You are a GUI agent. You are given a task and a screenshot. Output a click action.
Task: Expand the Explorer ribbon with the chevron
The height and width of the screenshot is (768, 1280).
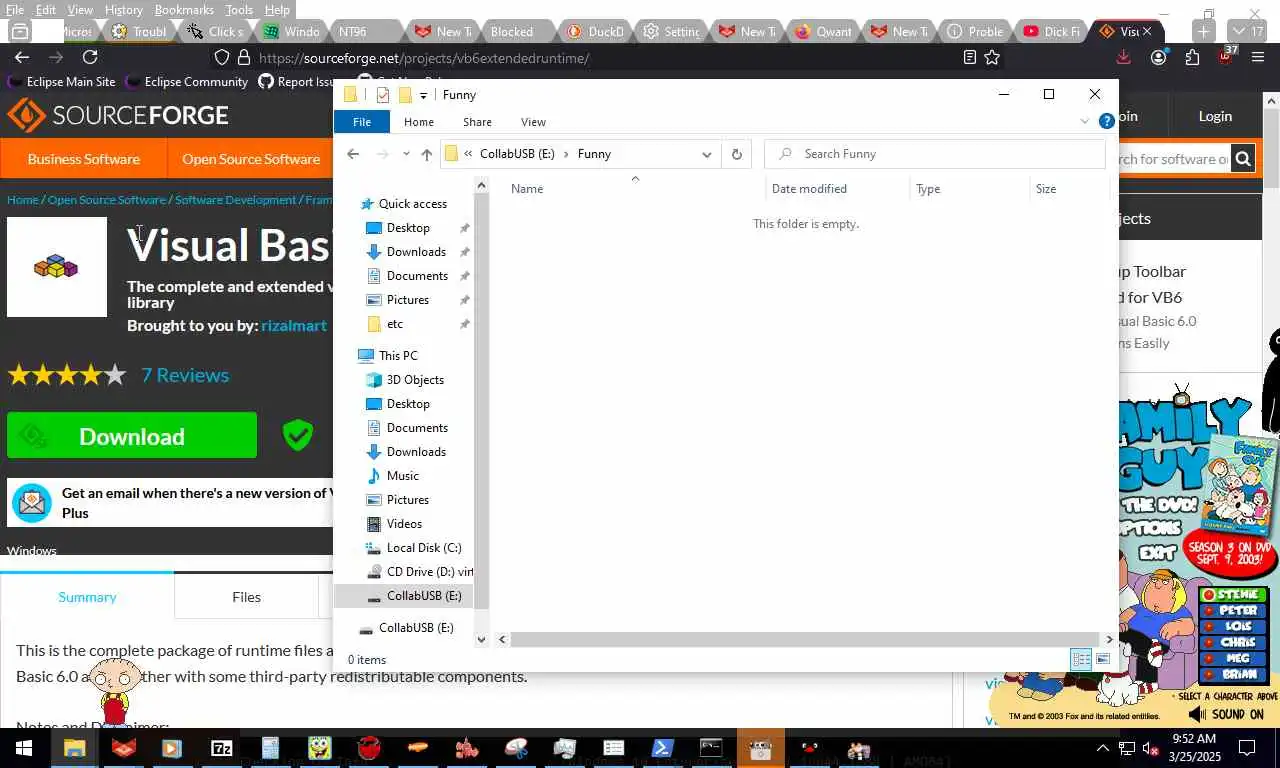[x=1085, y=121]
